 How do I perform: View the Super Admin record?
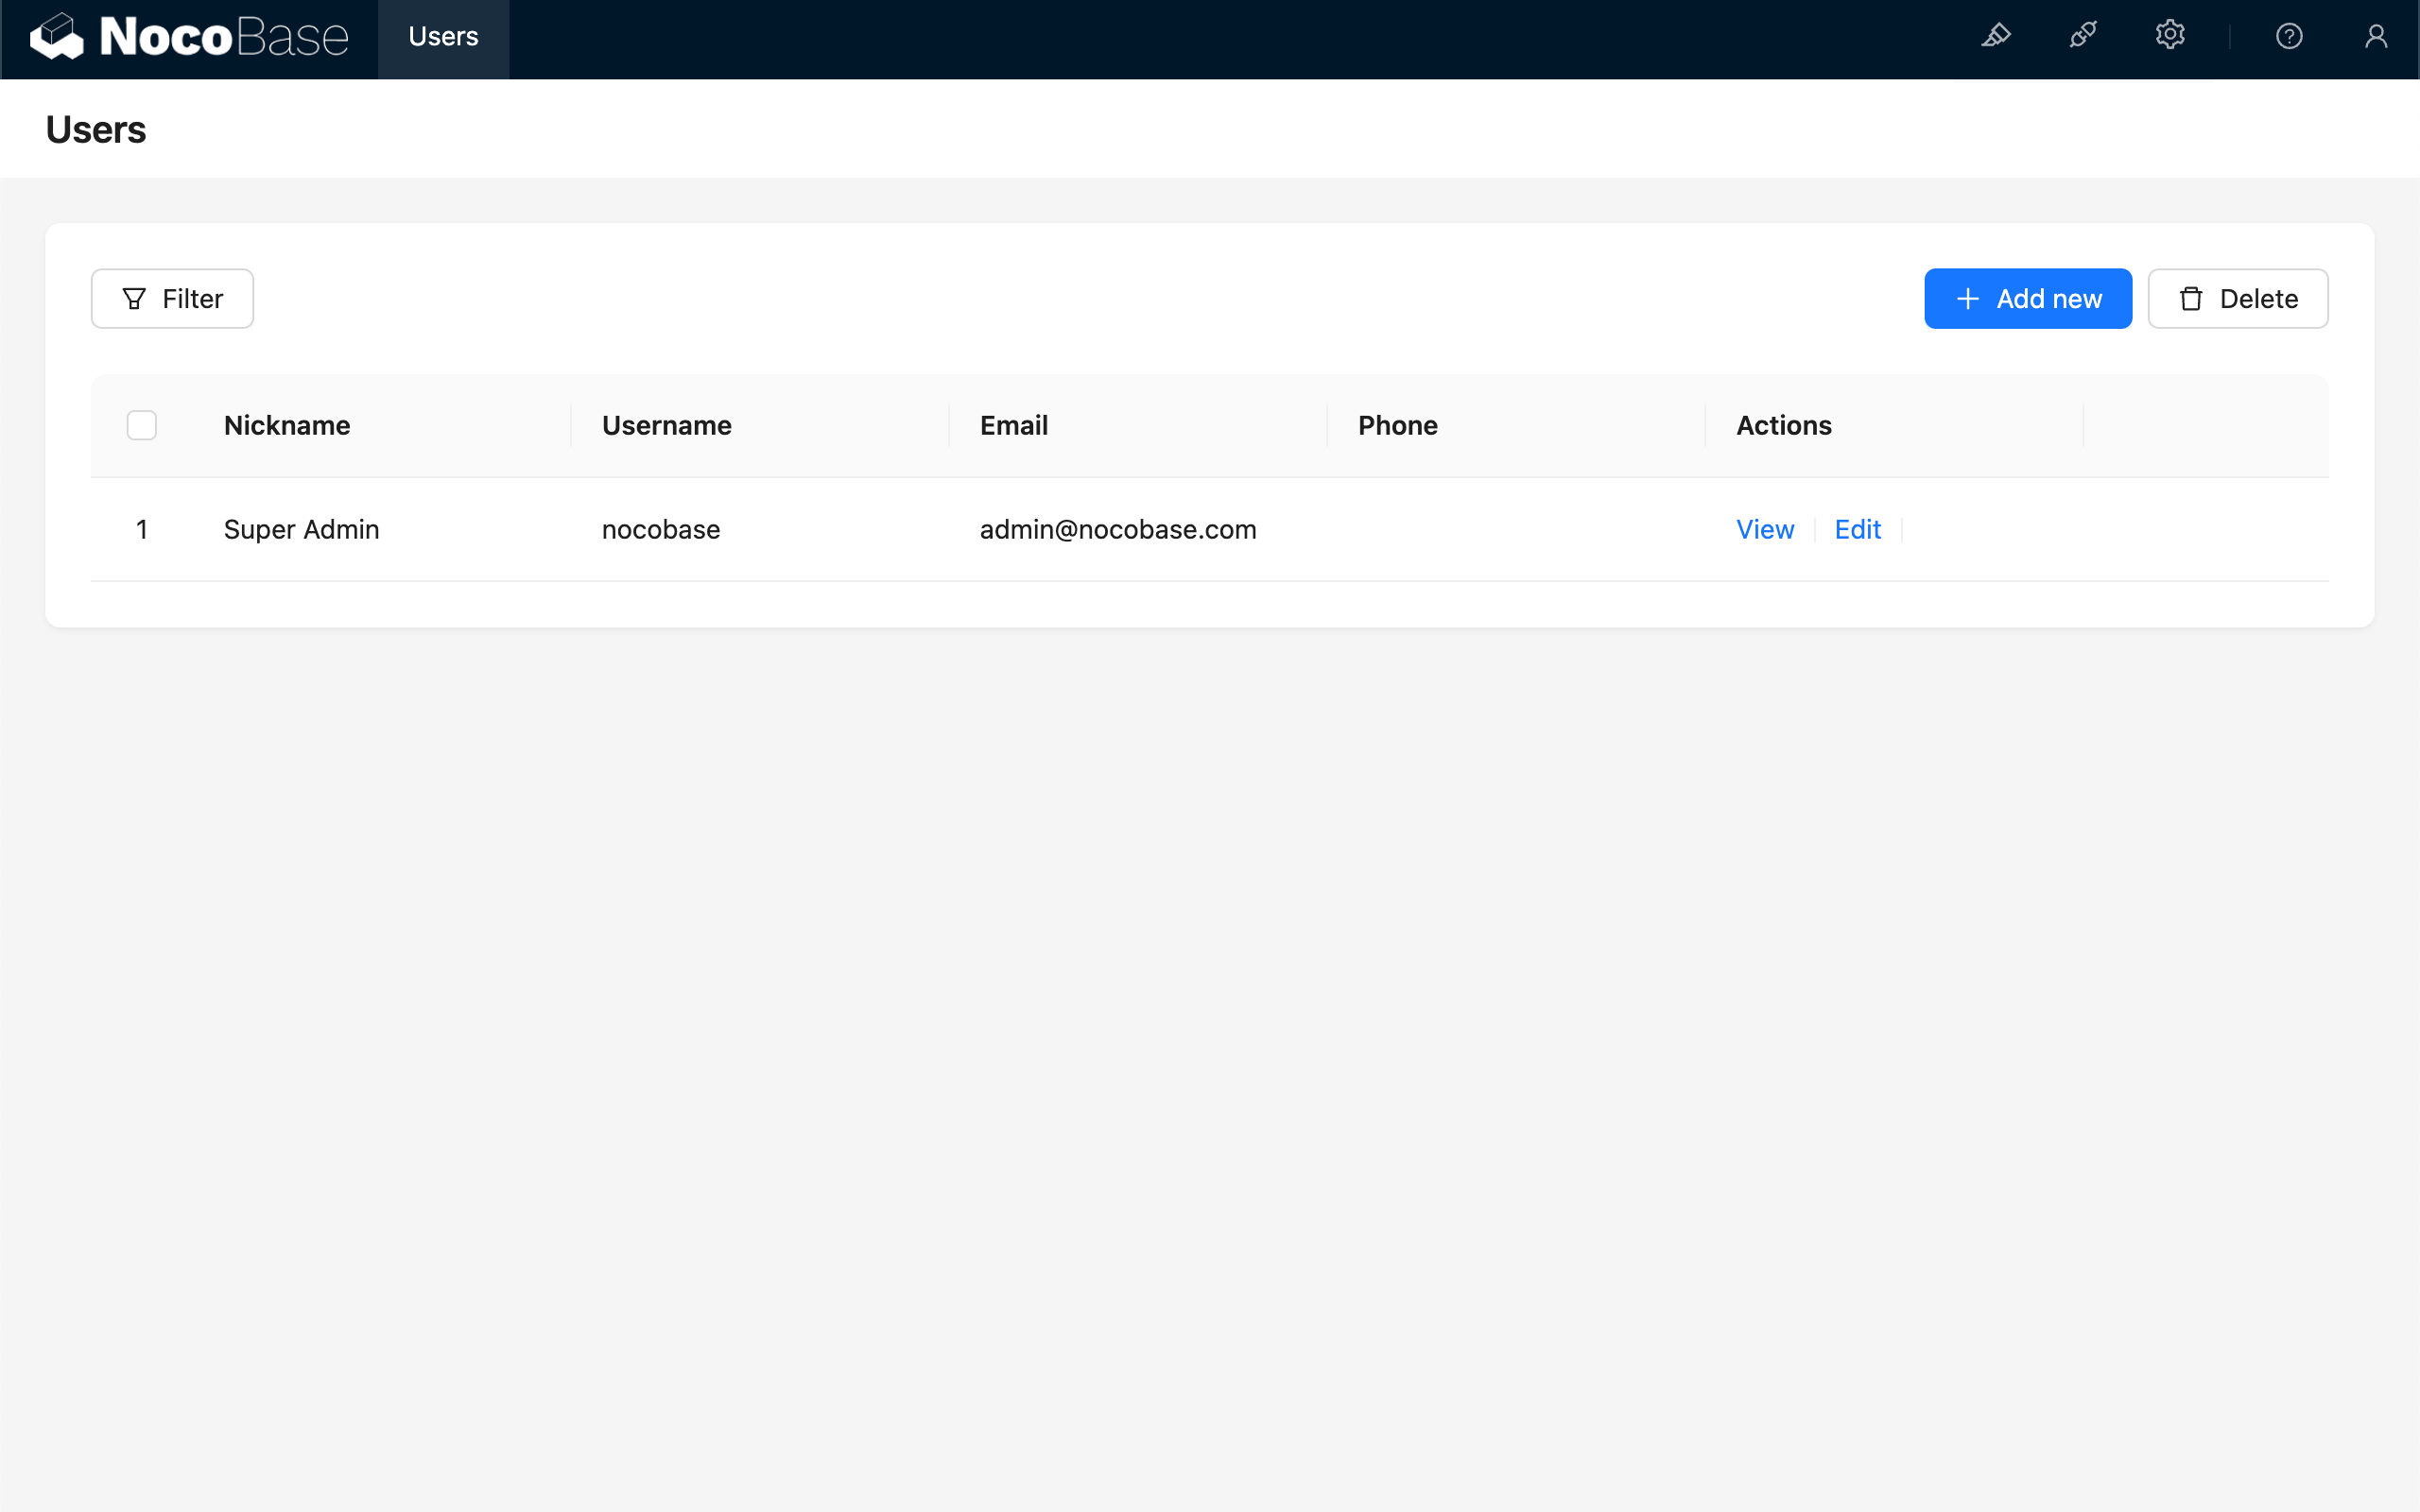pos(1764,529)
